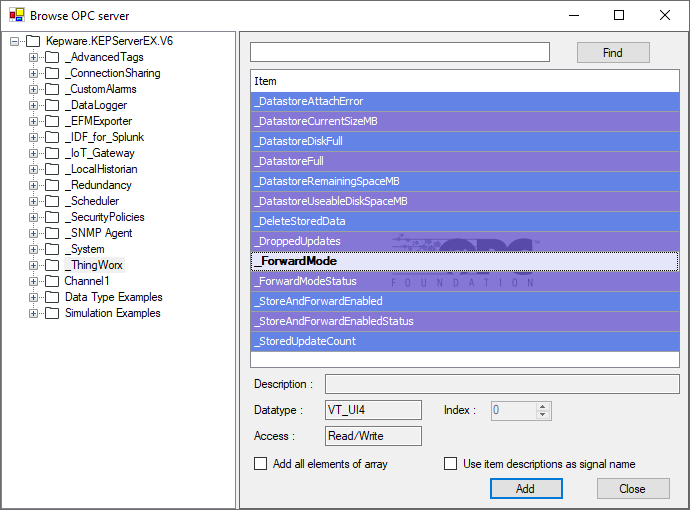690x510 pixels.
Task: Select the _ForwardModeStatus item
Action: (465, 281)
